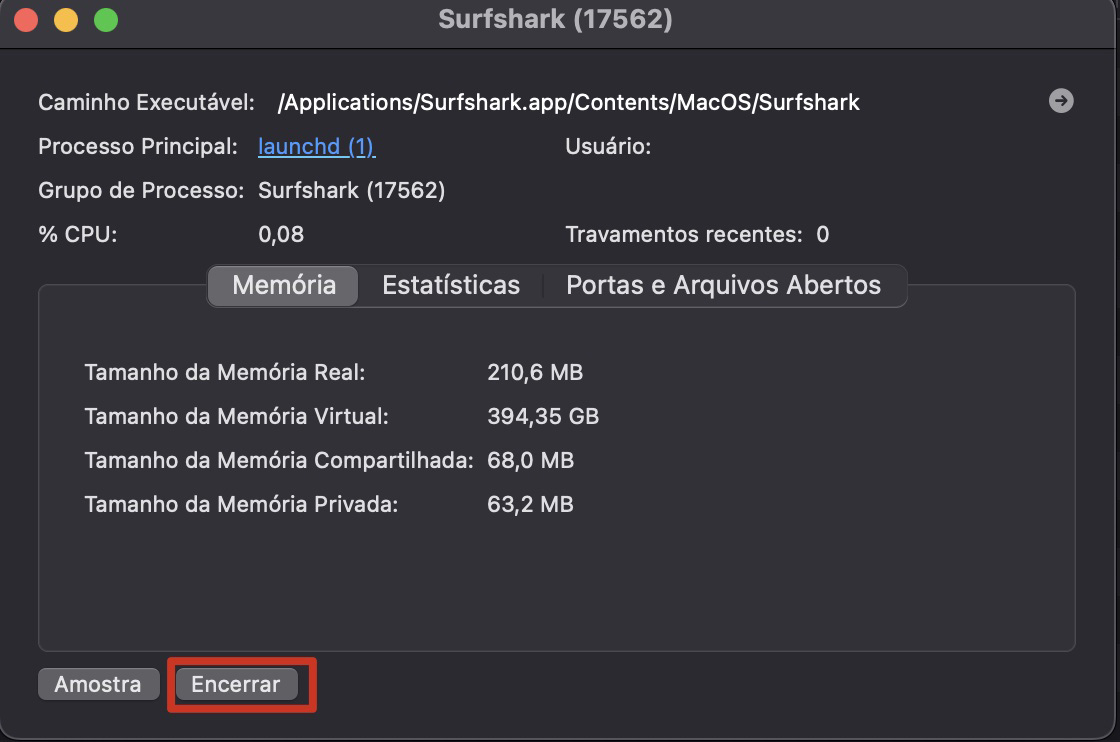Maximize window with the green button

coord(105,20)
